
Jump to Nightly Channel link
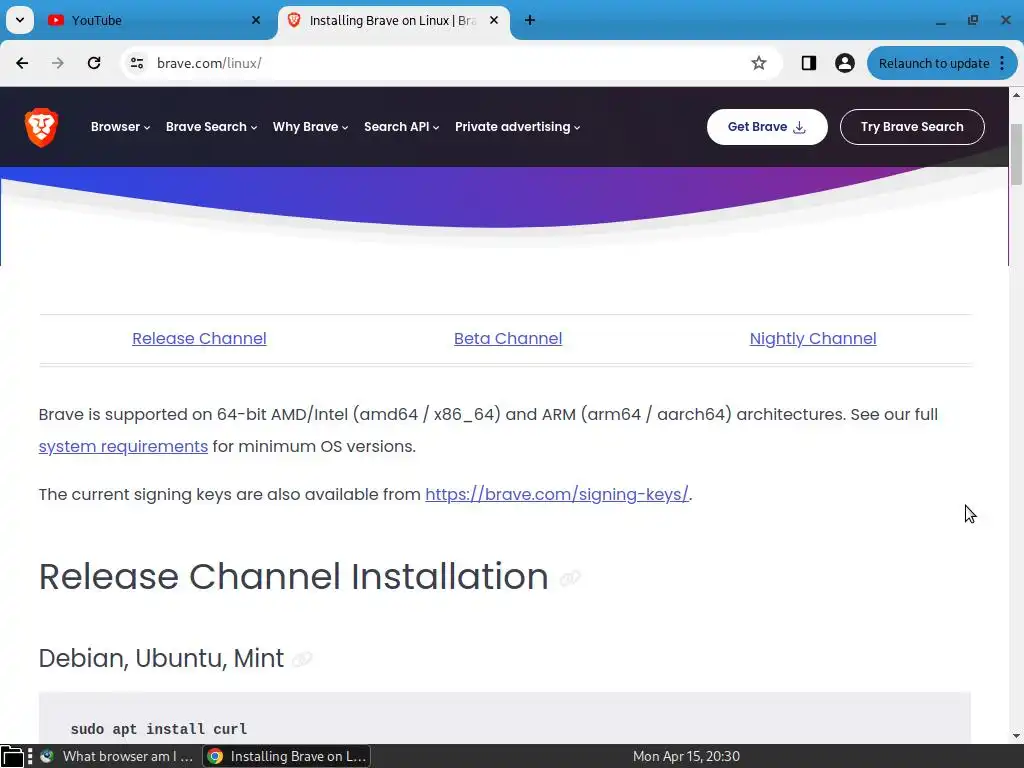(813, 338)
